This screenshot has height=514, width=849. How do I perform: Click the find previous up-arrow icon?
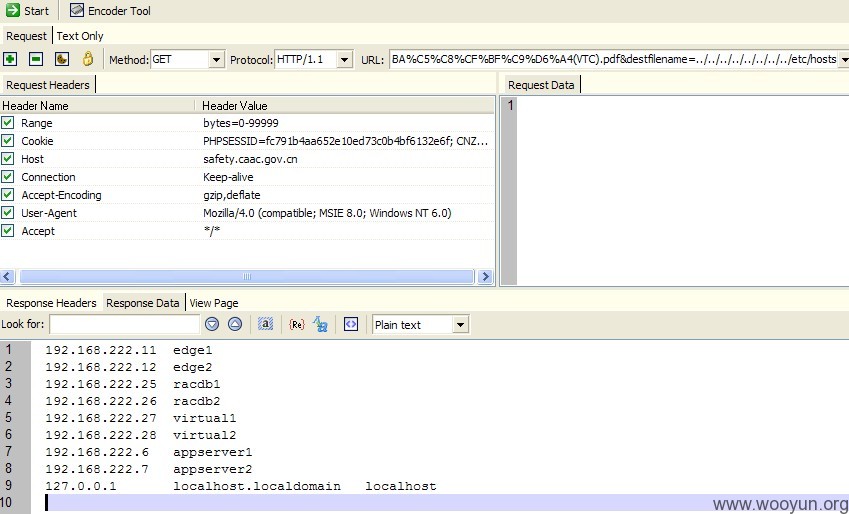click(x=234, y=324)
